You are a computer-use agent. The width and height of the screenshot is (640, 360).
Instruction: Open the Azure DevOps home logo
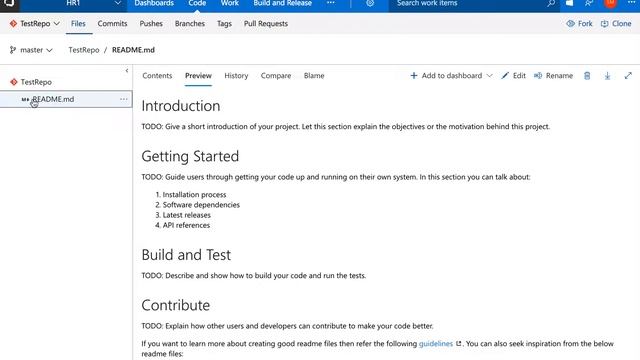pyautogui.click(x=9, y=4)
